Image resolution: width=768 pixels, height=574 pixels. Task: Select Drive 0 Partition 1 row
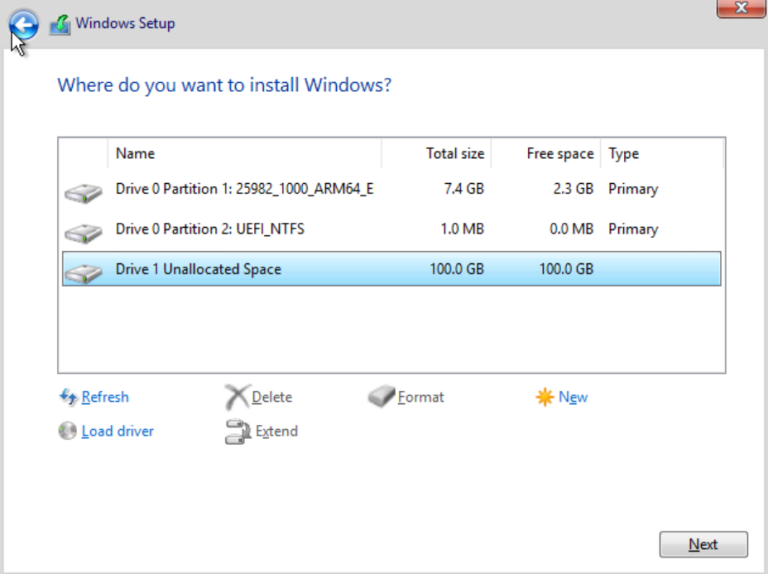pos(391,189)
